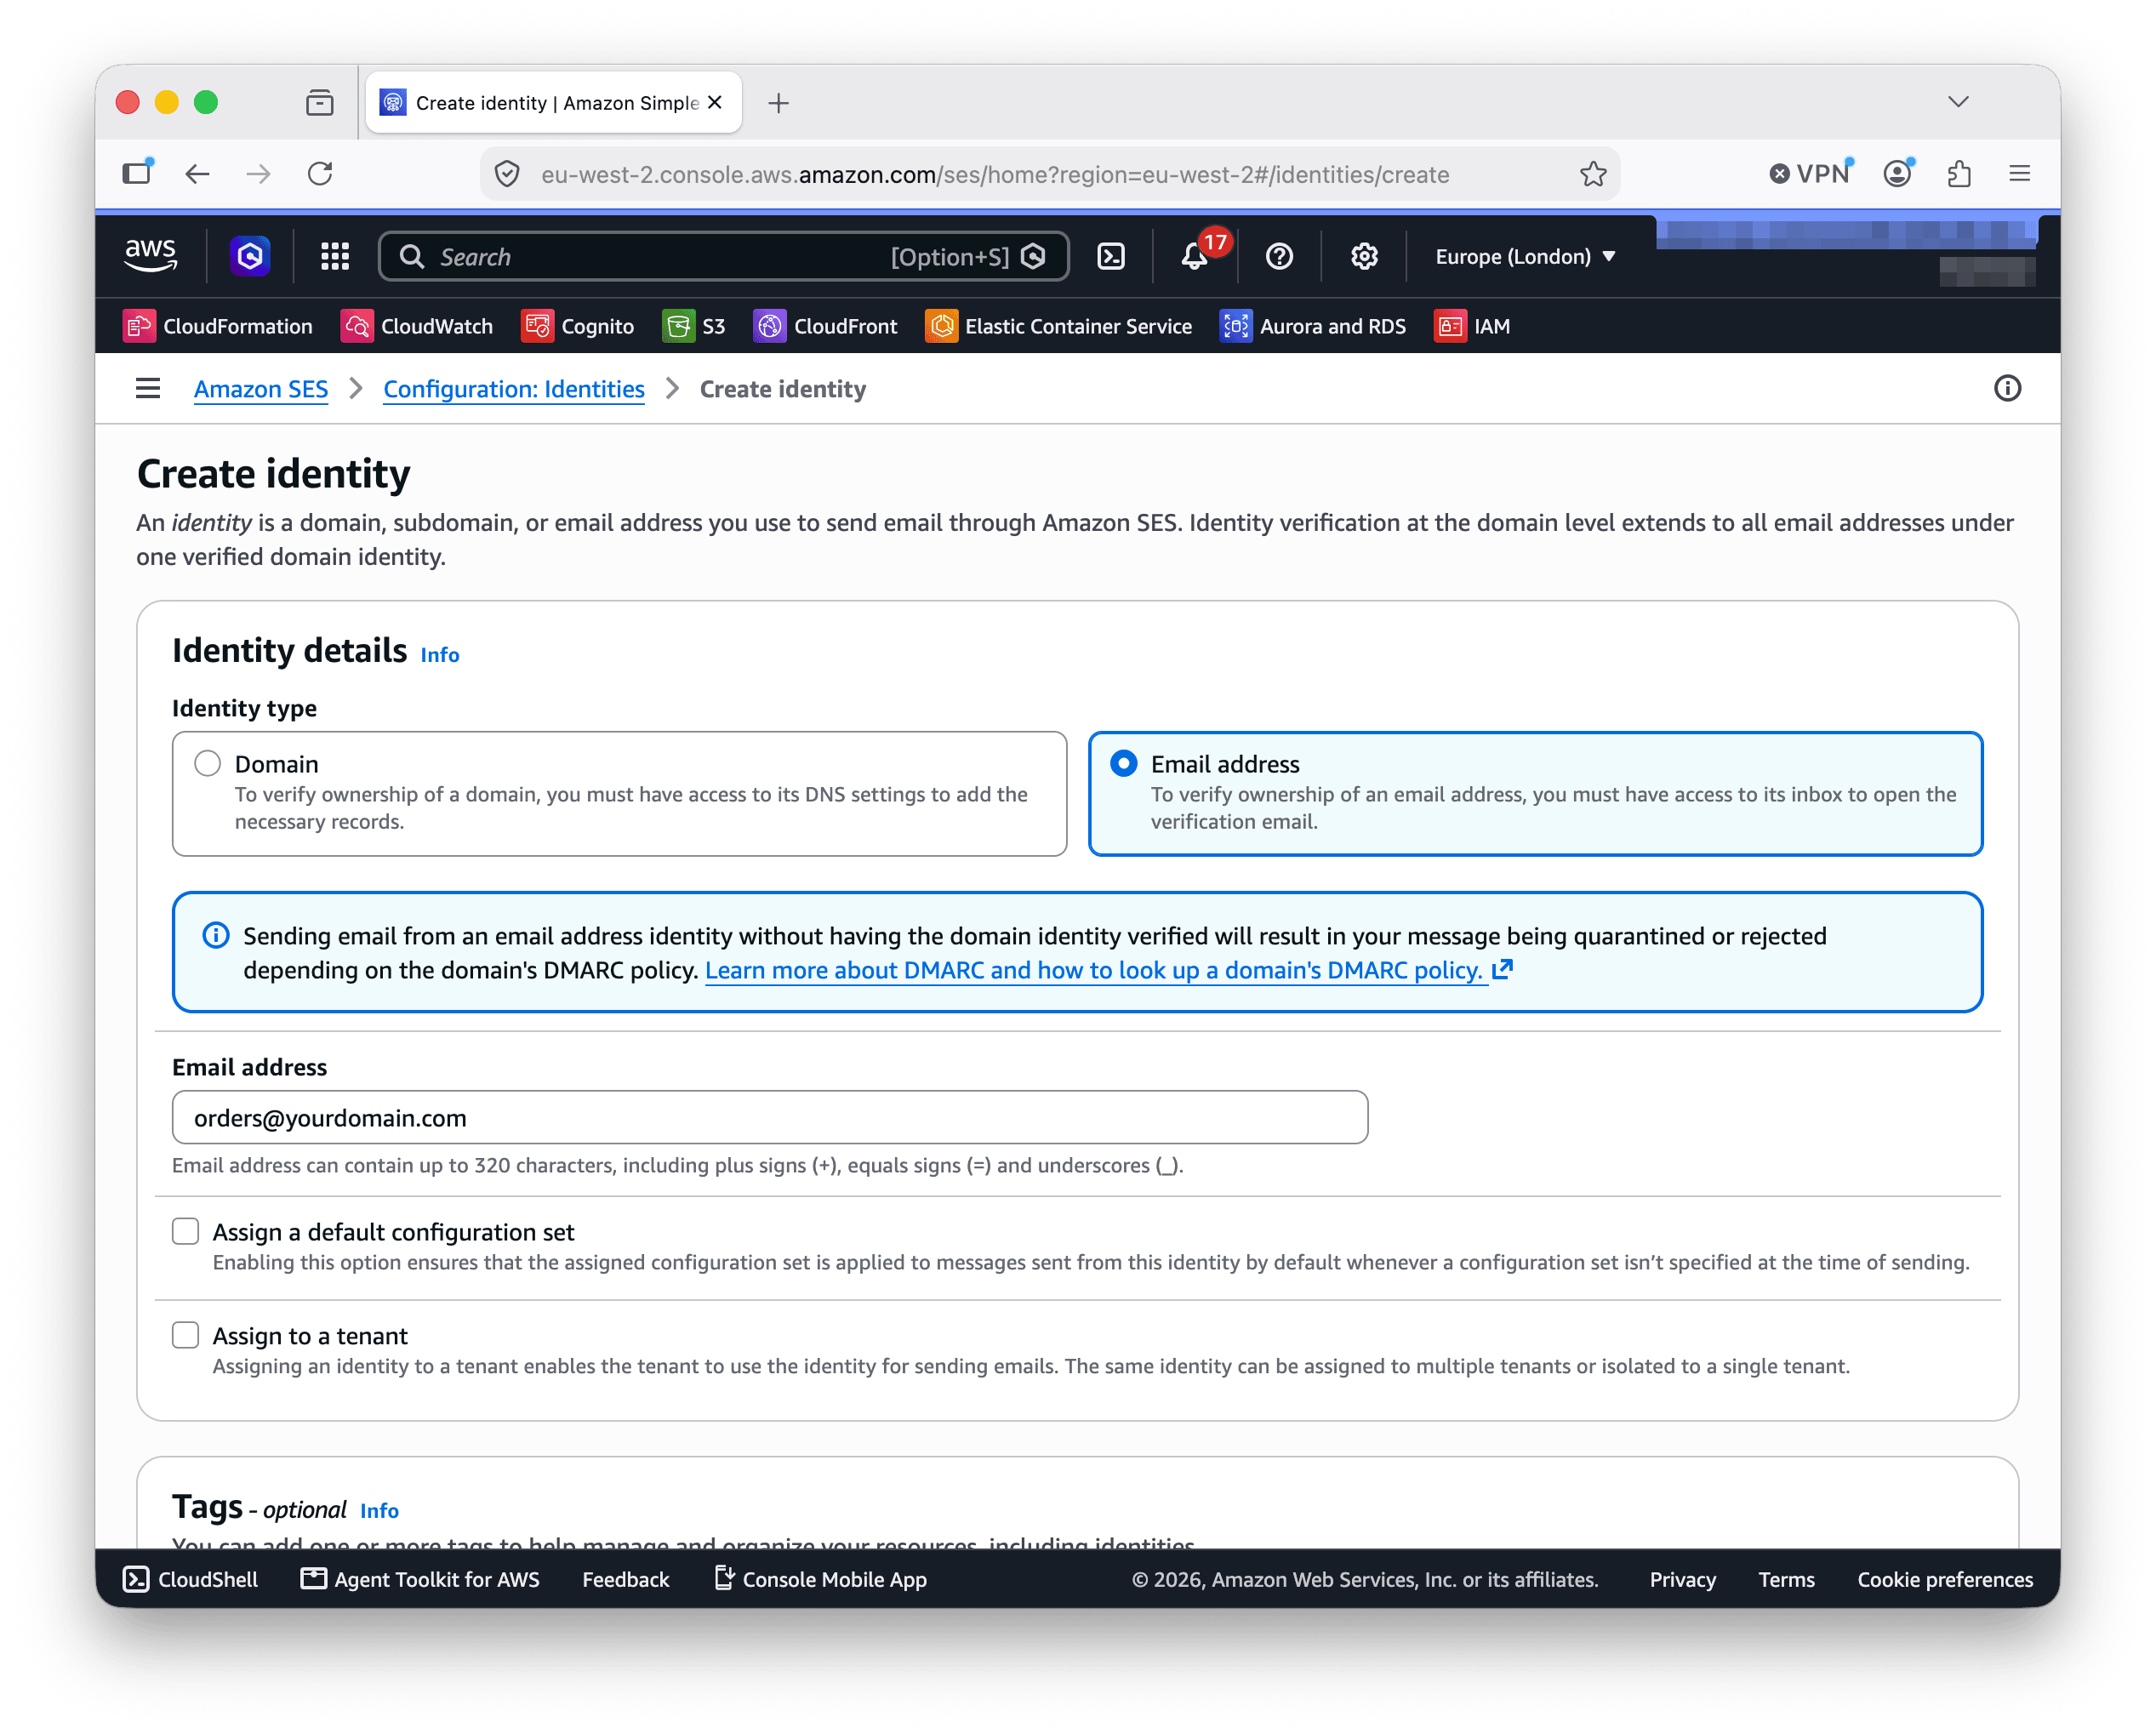The height and width of the screenshot is (1734, 2156).
Task: Open Cookie preferences in the footer
Action: [1945, 1579]
